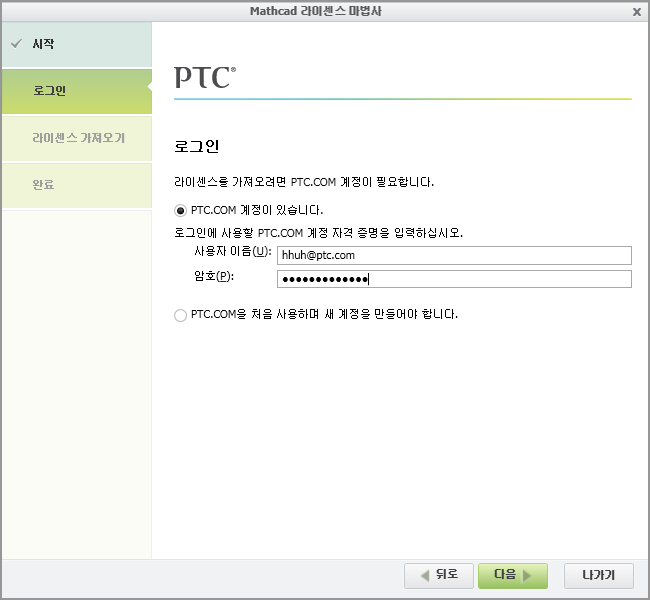Click the 암호(P) label
This screenshot has width=650, height=600.
click(214, 276)
